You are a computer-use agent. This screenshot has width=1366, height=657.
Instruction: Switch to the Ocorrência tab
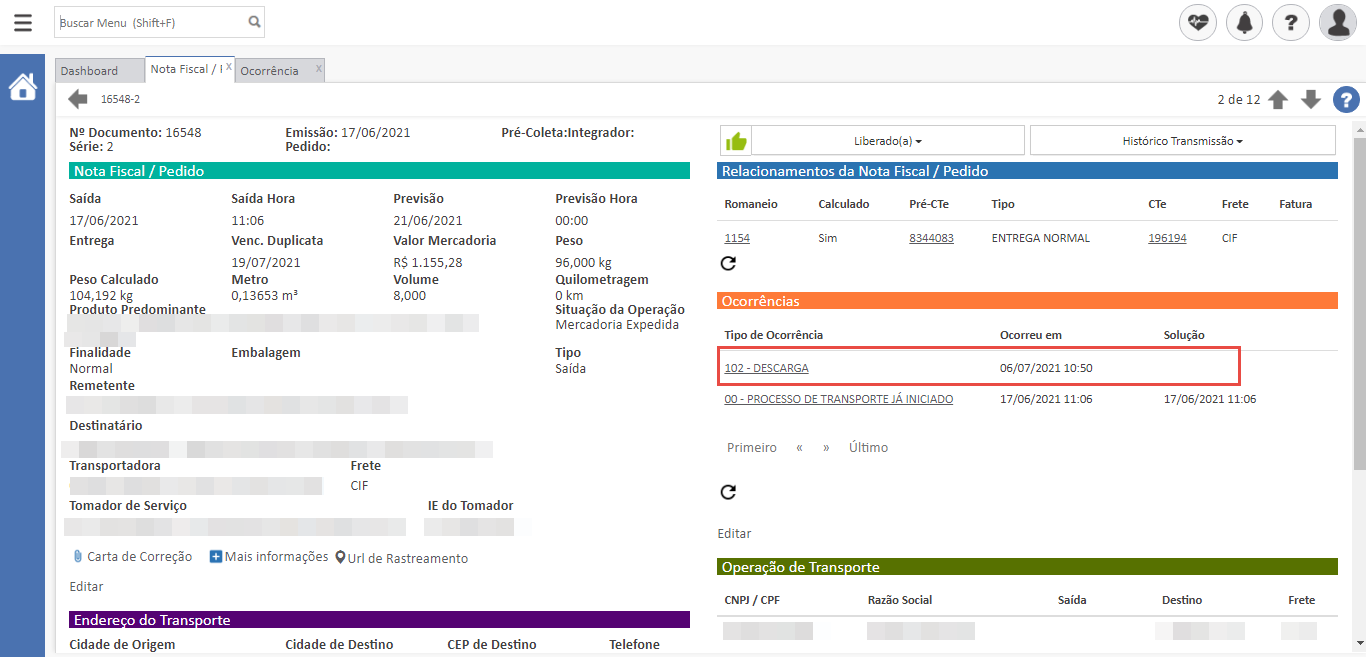269,71
